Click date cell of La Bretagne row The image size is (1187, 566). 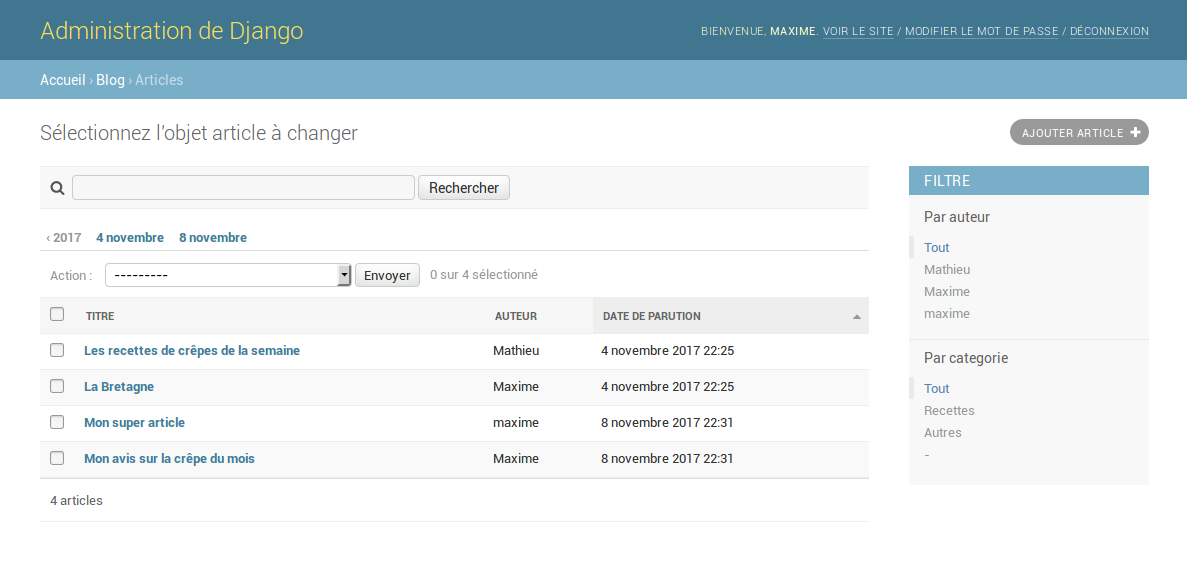point(668,387)
